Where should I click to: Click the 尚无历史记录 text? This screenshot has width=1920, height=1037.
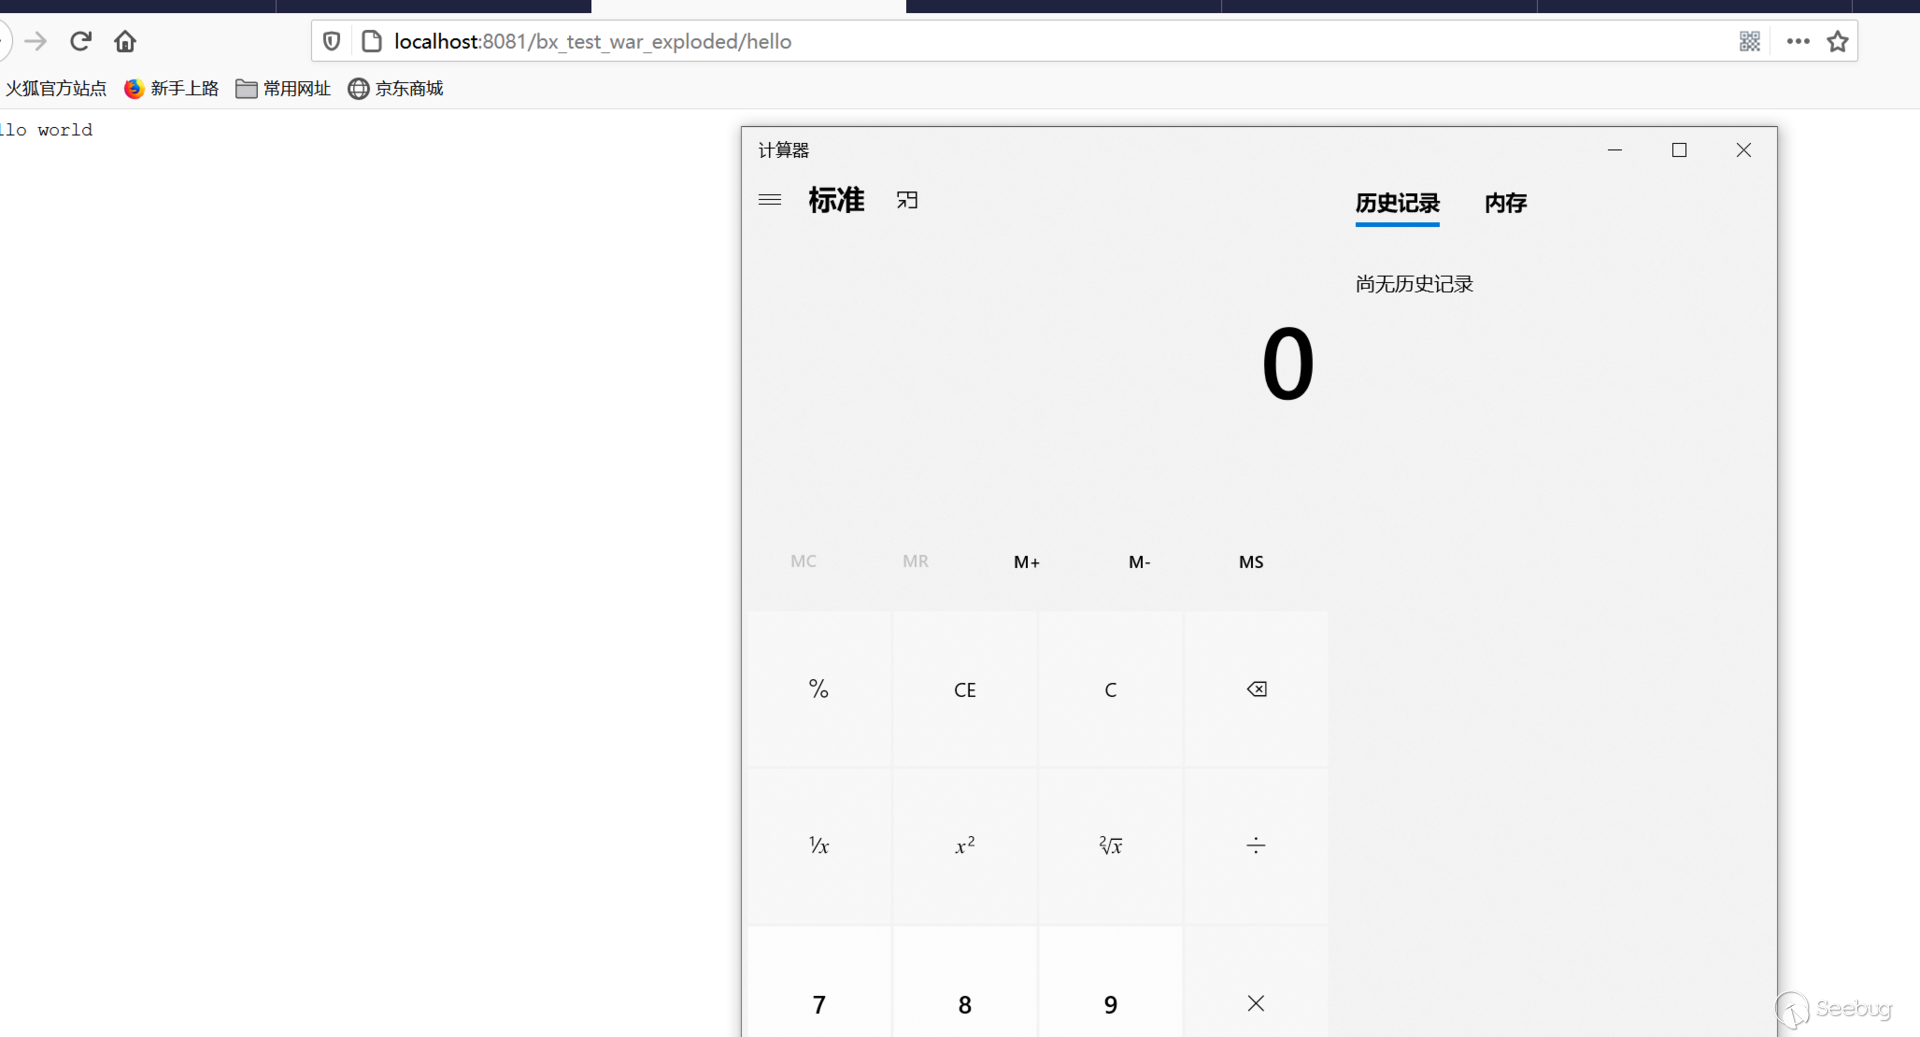click(x=1414, y=284)
